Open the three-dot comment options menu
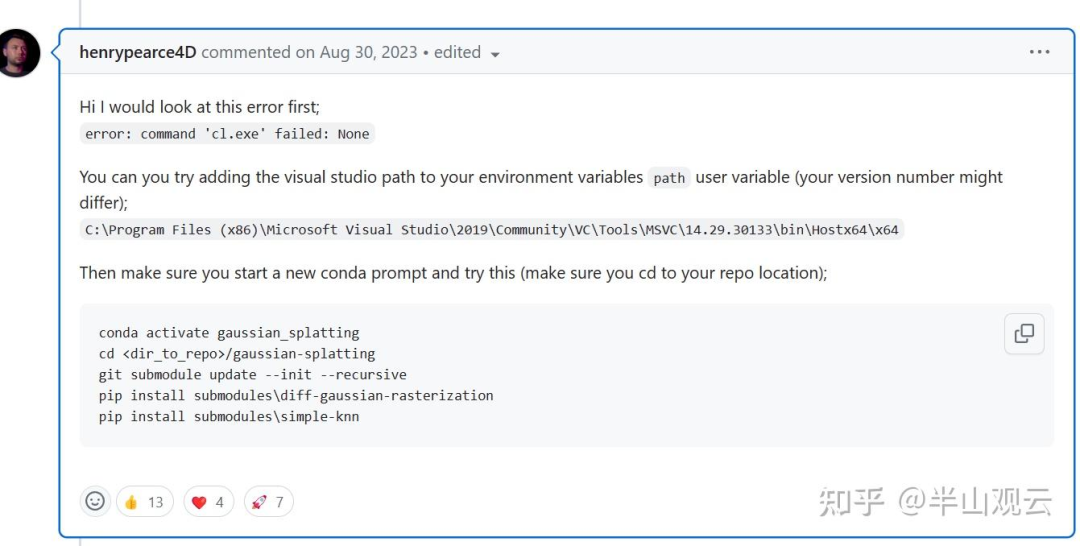The width and height of the screenshot is (1080, 546). click(1039, 52)
